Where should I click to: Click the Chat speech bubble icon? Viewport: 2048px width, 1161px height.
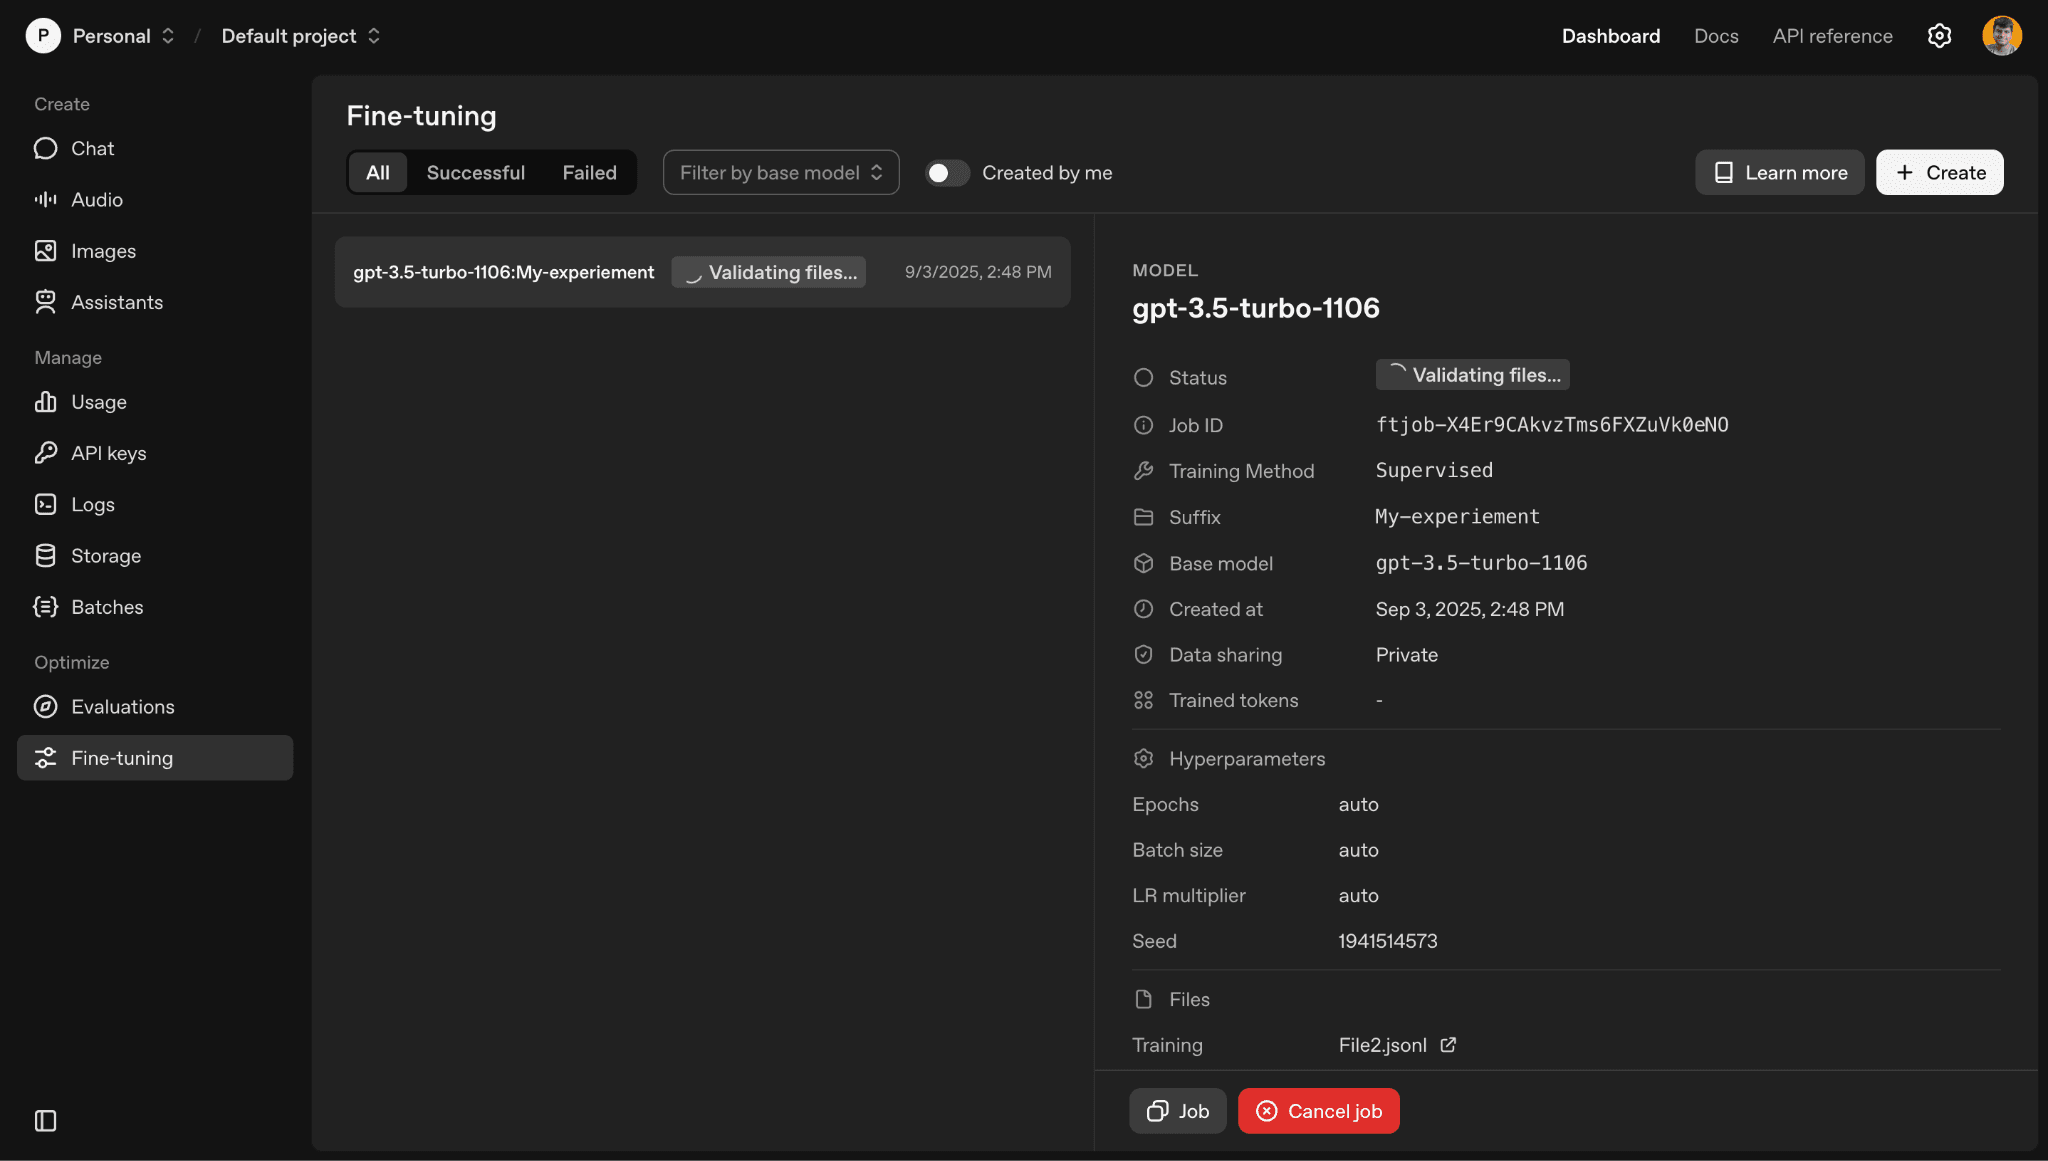[x=45, y=148]
